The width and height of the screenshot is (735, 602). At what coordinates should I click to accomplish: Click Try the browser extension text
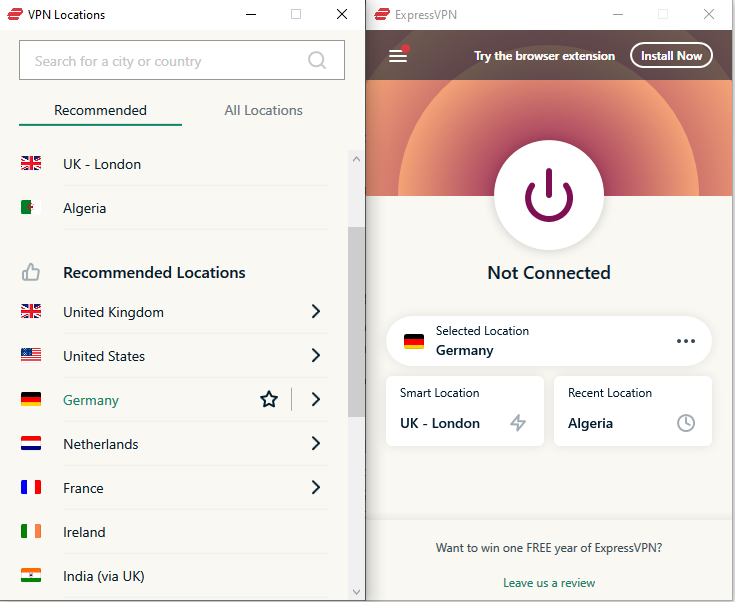click(x=544, y=56)
